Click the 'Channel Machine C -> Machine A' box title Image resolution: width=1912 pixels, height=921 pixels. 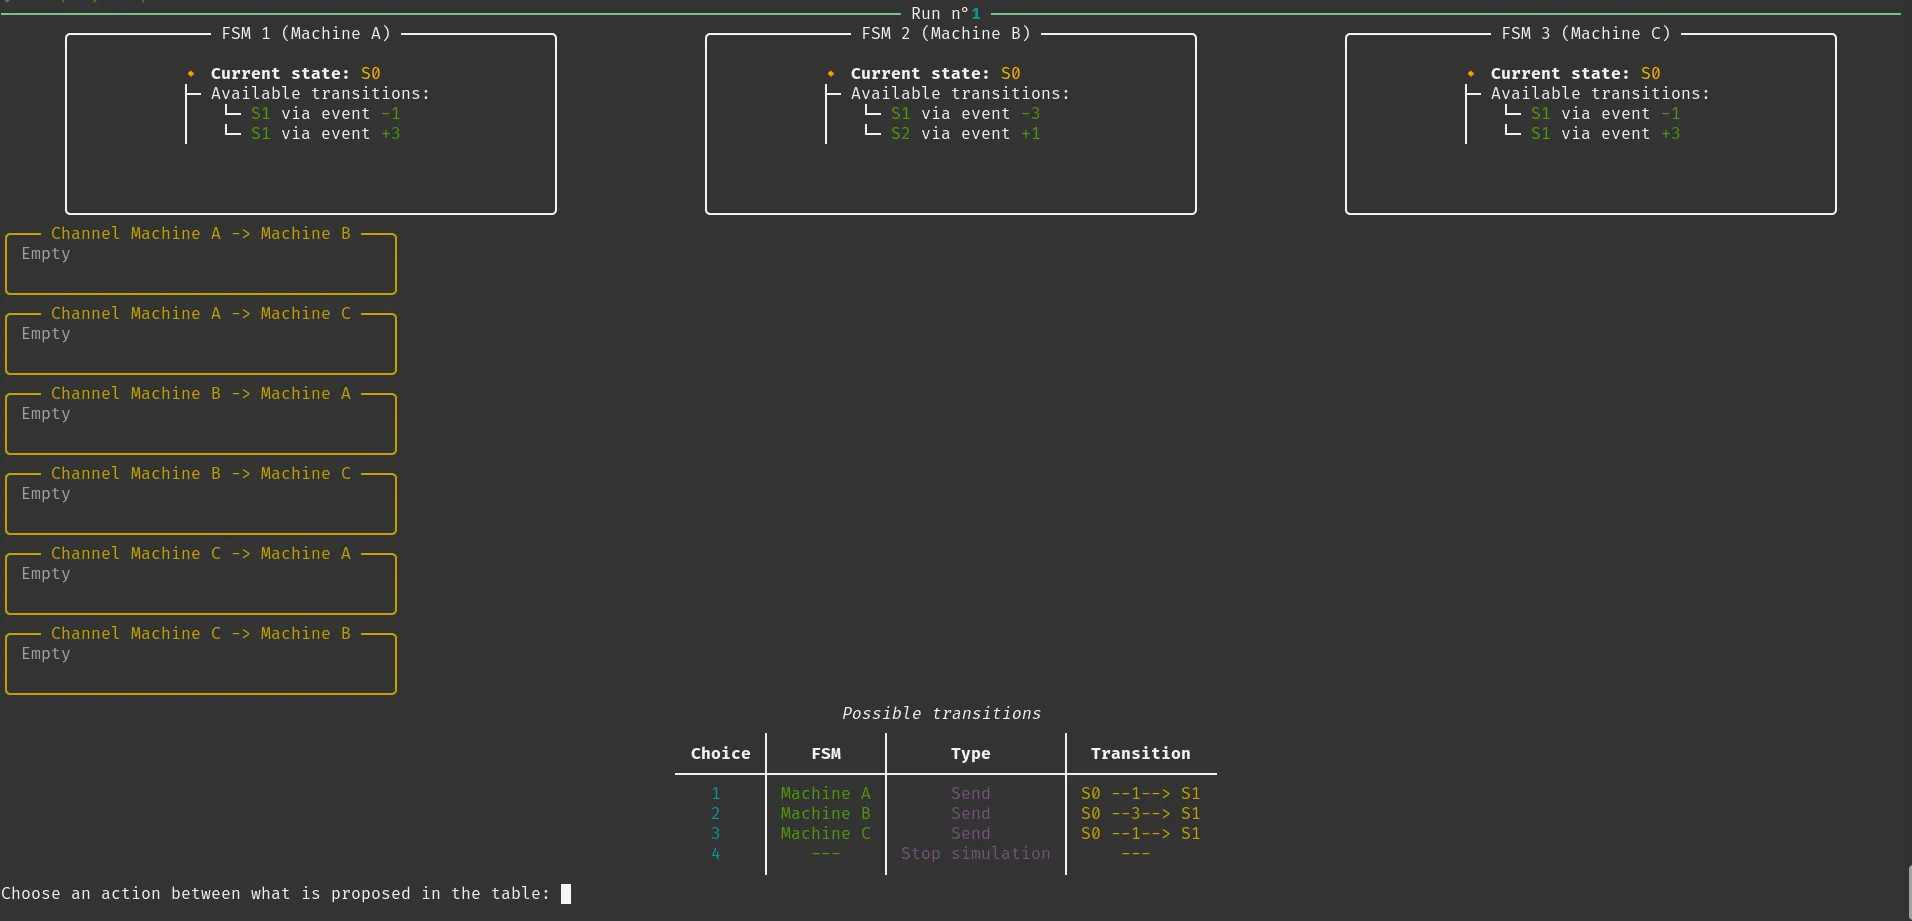[x=201, y=554]
